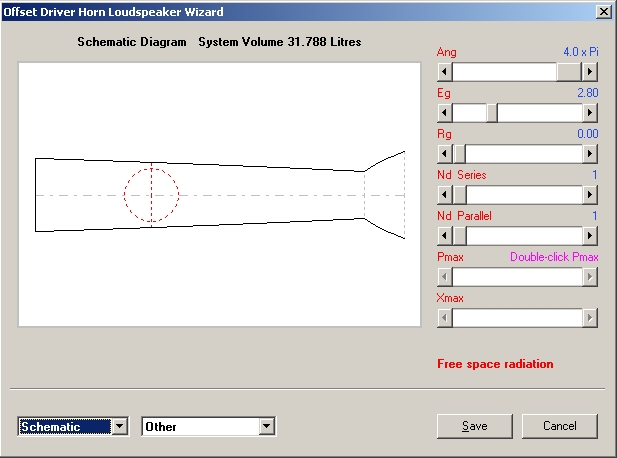Click the Ang slider right arrow
This screenshot has width=617, height=458.
pos(589,72)
